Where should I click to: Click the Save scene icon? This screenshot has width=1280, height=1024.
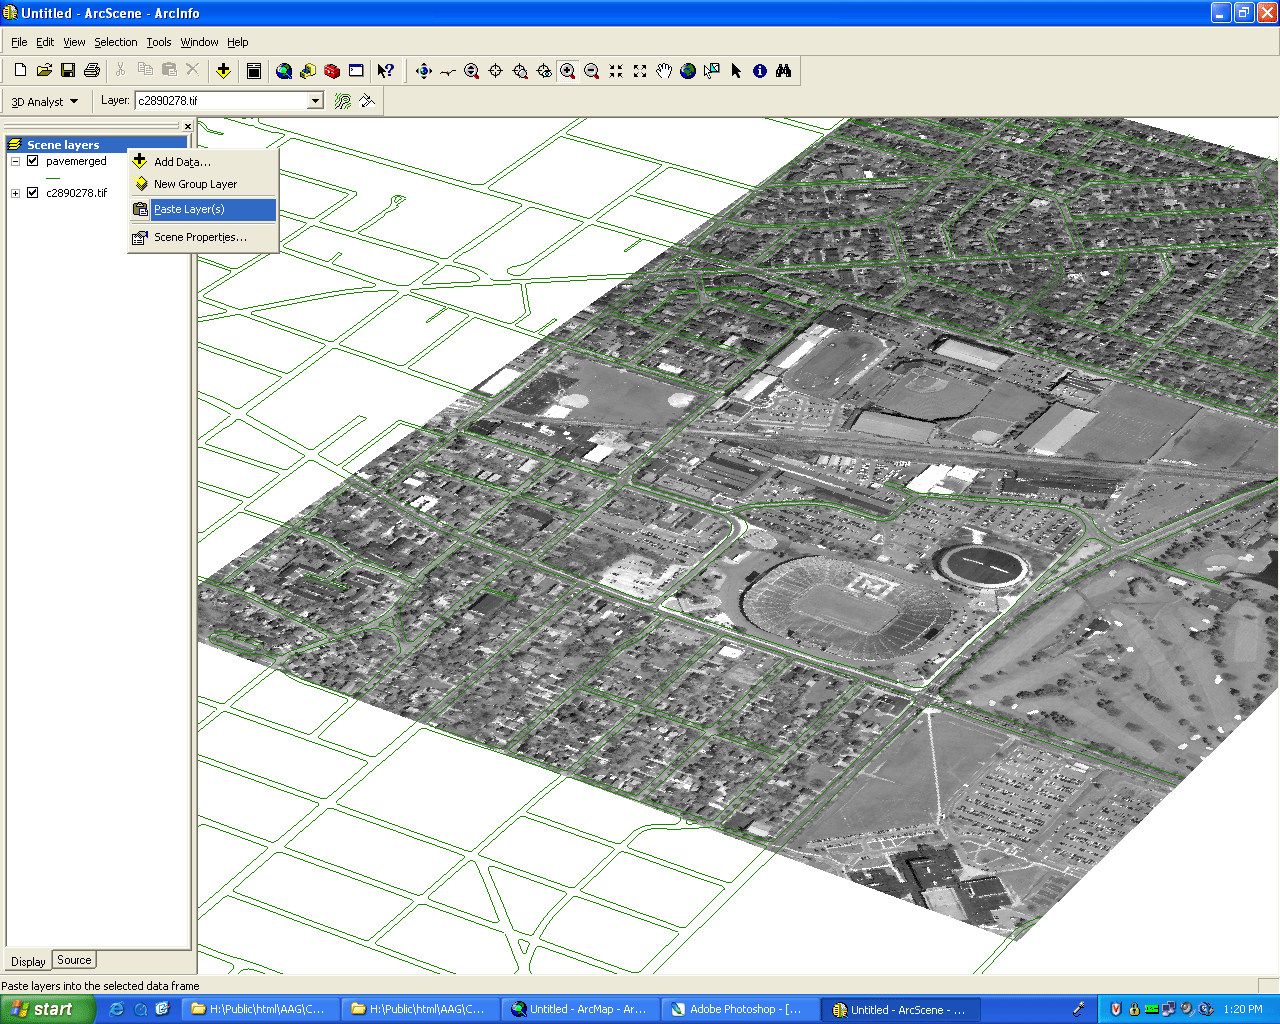point(68,70)
